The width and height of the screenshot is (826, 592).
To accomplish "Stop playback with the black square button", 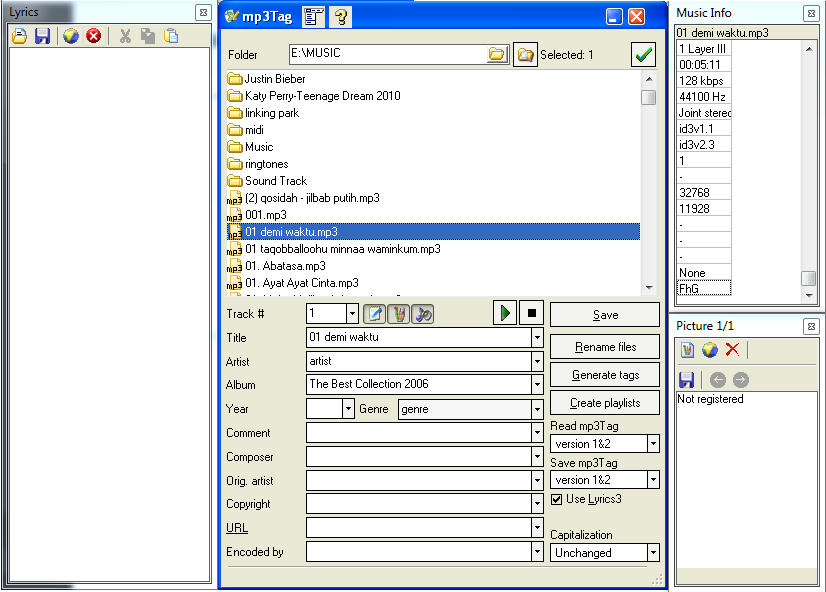I will tap(532, 313).
